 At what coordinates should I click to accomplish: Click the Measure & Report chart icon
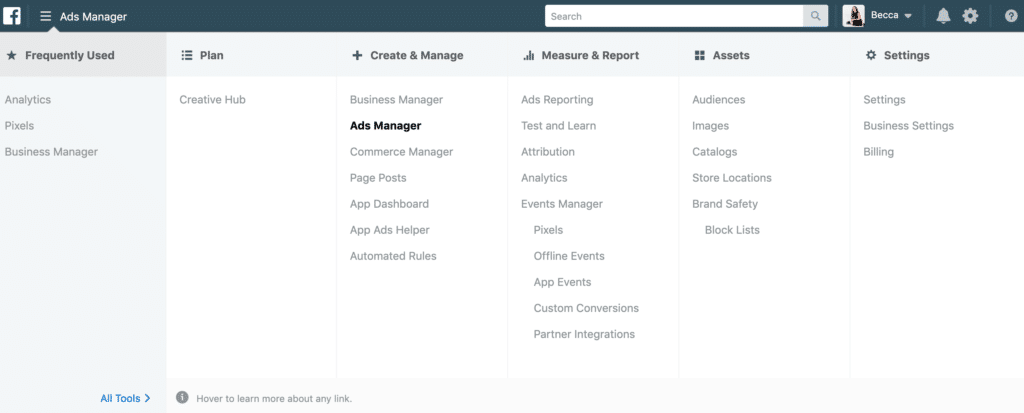(x=529, y=56)
